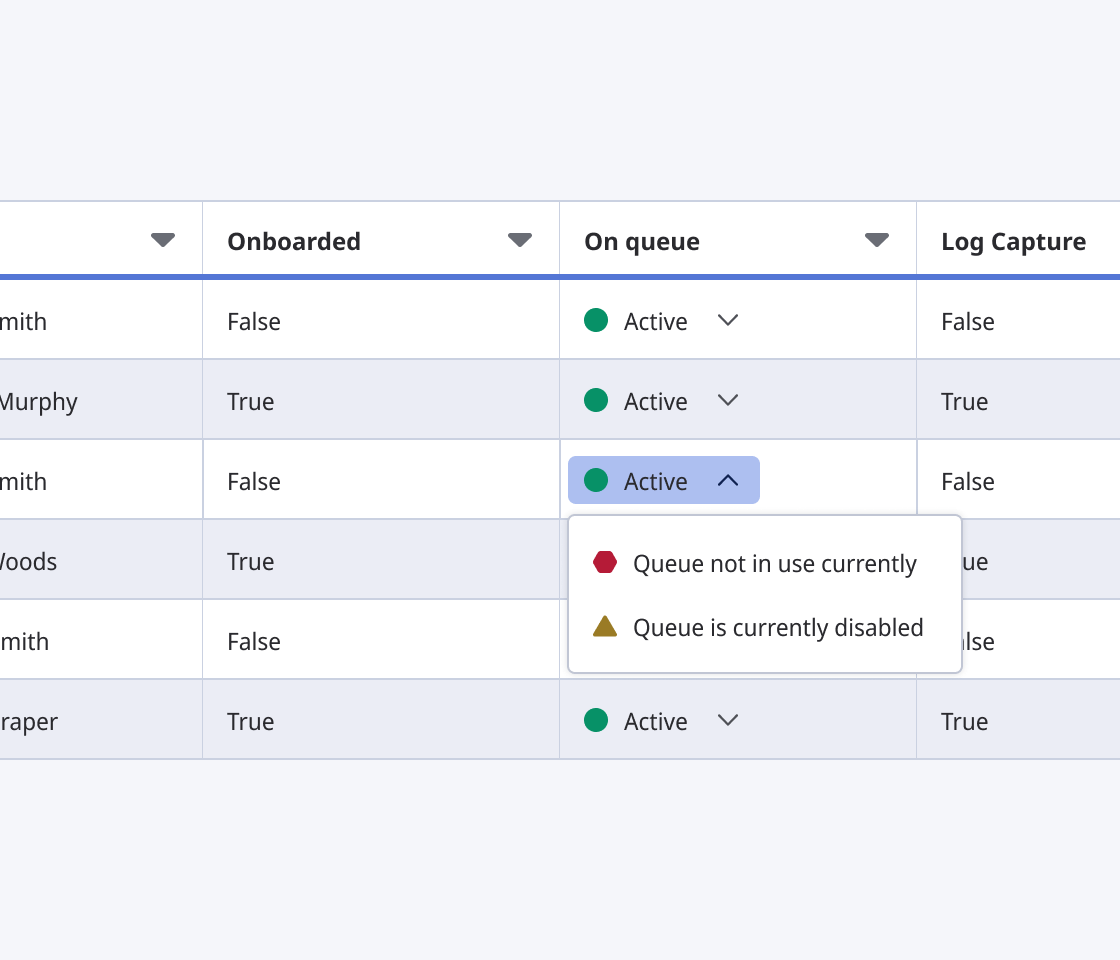
Task: Open the Onboarded column filter arrow
Action: point(519,240)
